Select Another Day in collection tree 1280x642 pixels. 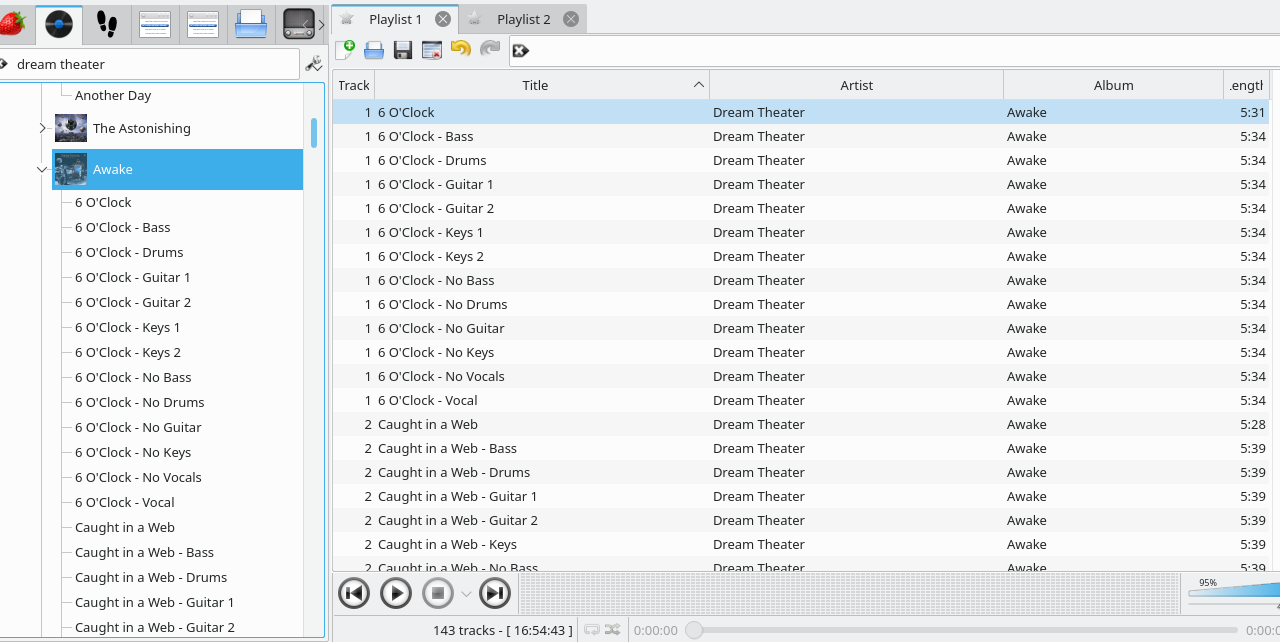click(113, 95)
